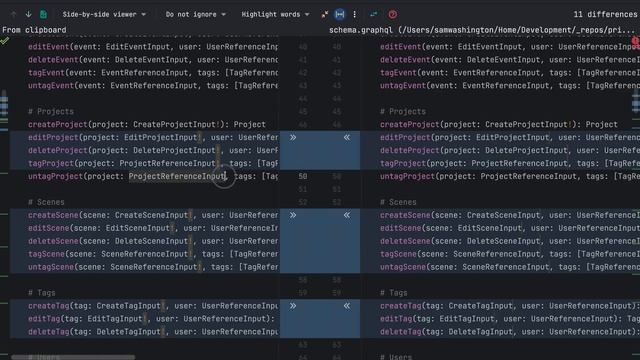Click the # Scenes comment in right pane
The height and width of the screenshot is (360, 640).
398,202
